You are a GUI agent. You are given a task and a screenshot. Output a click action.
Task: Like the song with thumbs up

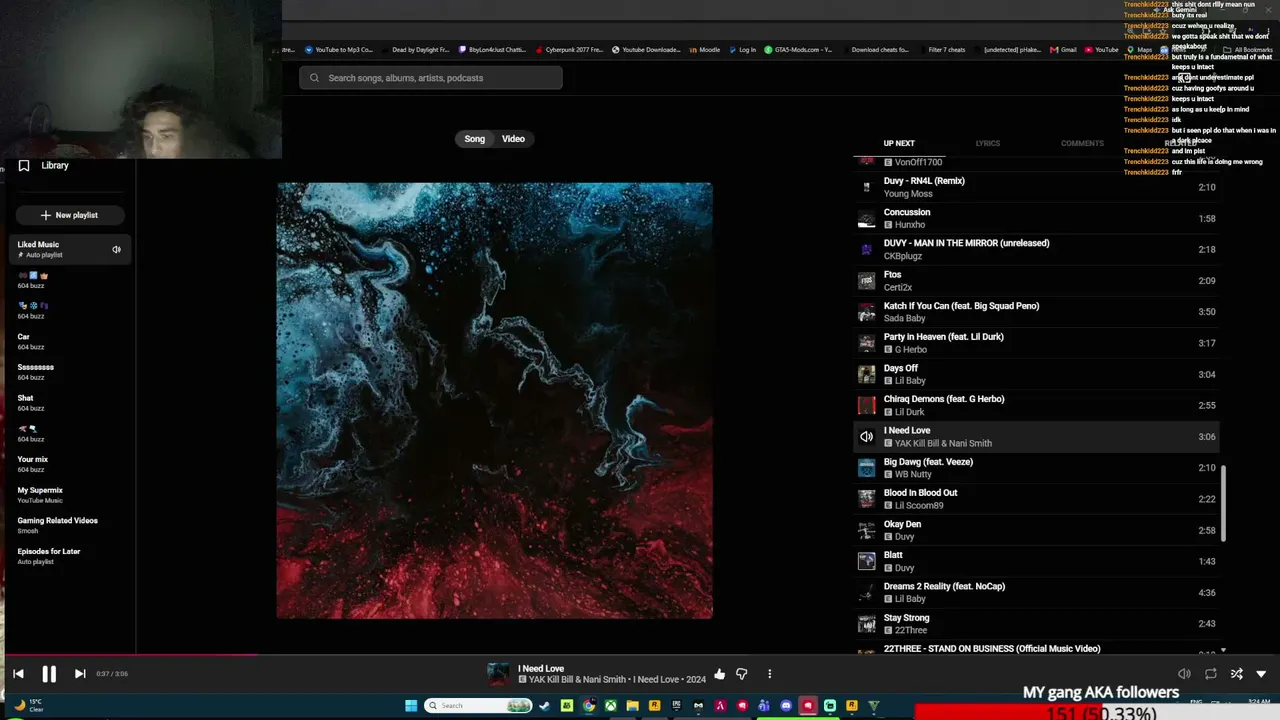719,674
